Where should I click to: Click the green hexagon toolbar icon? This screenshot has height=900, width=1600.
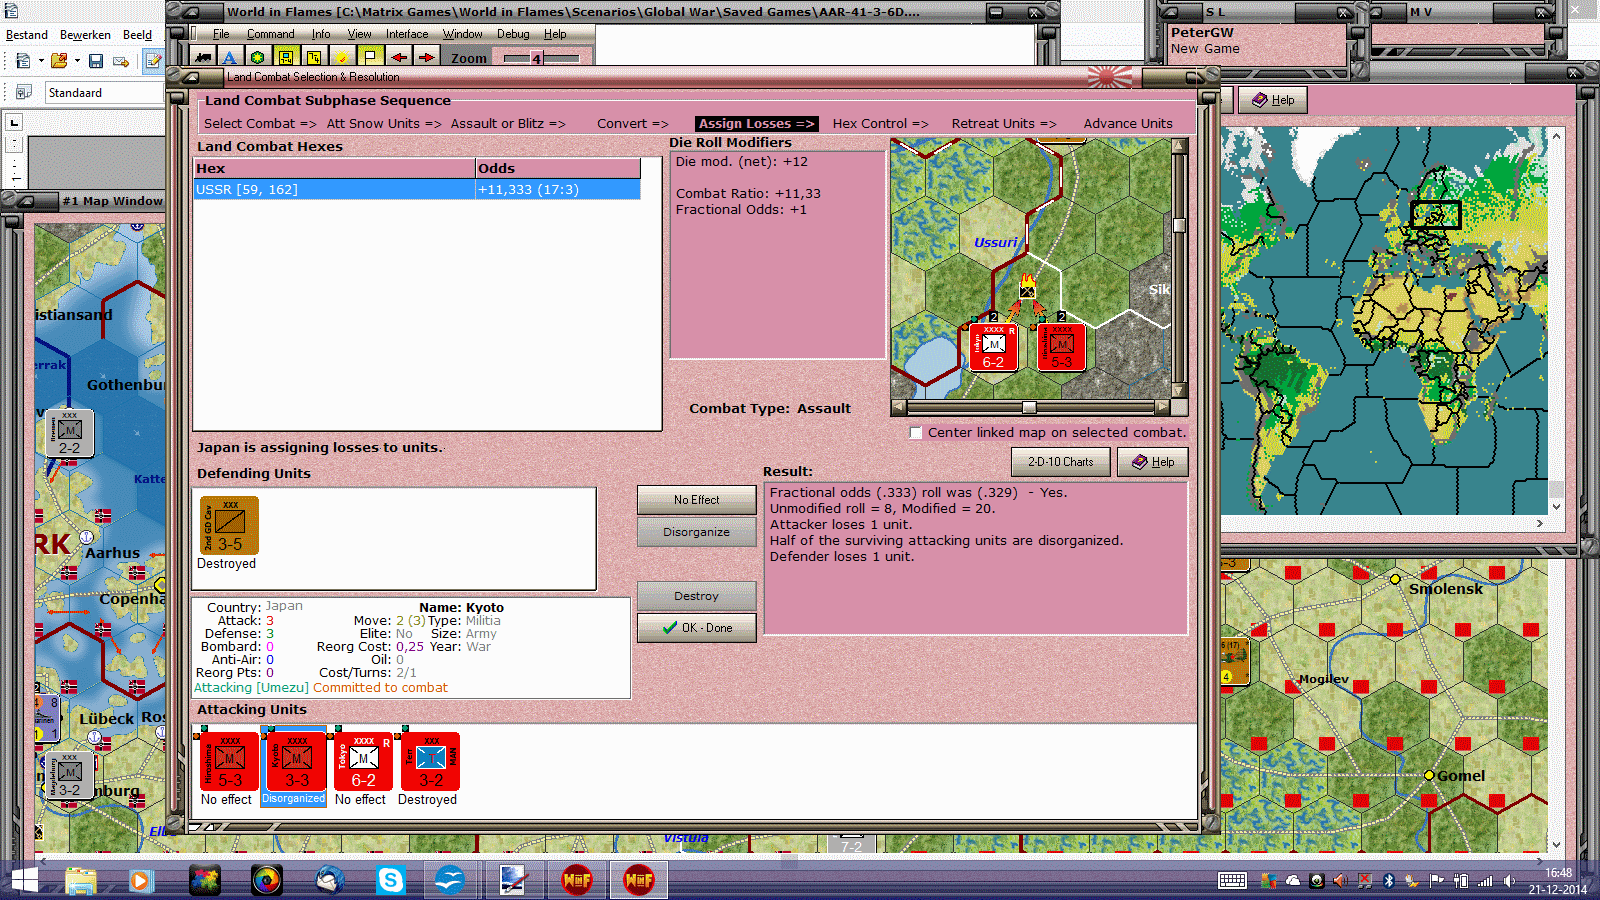[x=258, y=57]
